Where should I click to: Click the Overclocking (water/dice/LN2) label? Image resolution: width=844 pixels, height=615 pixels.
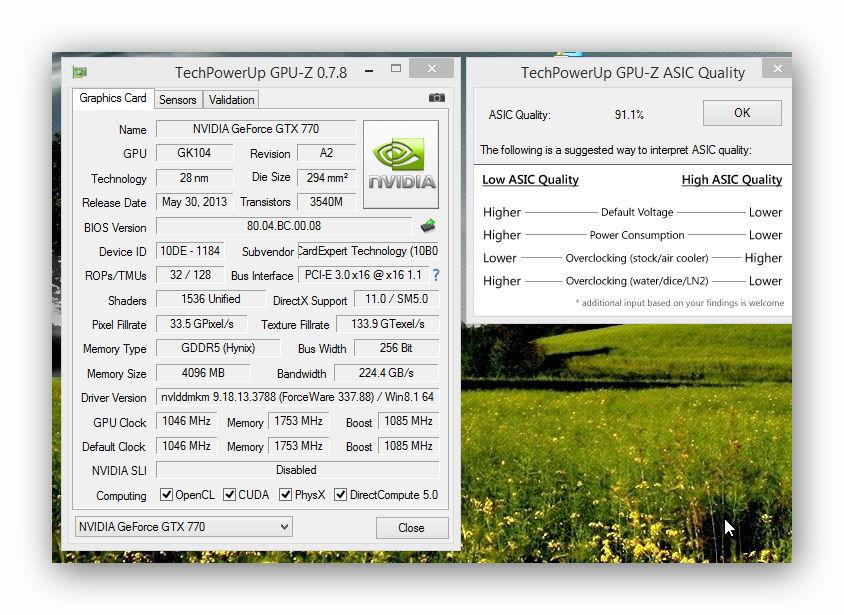point(637,281)
